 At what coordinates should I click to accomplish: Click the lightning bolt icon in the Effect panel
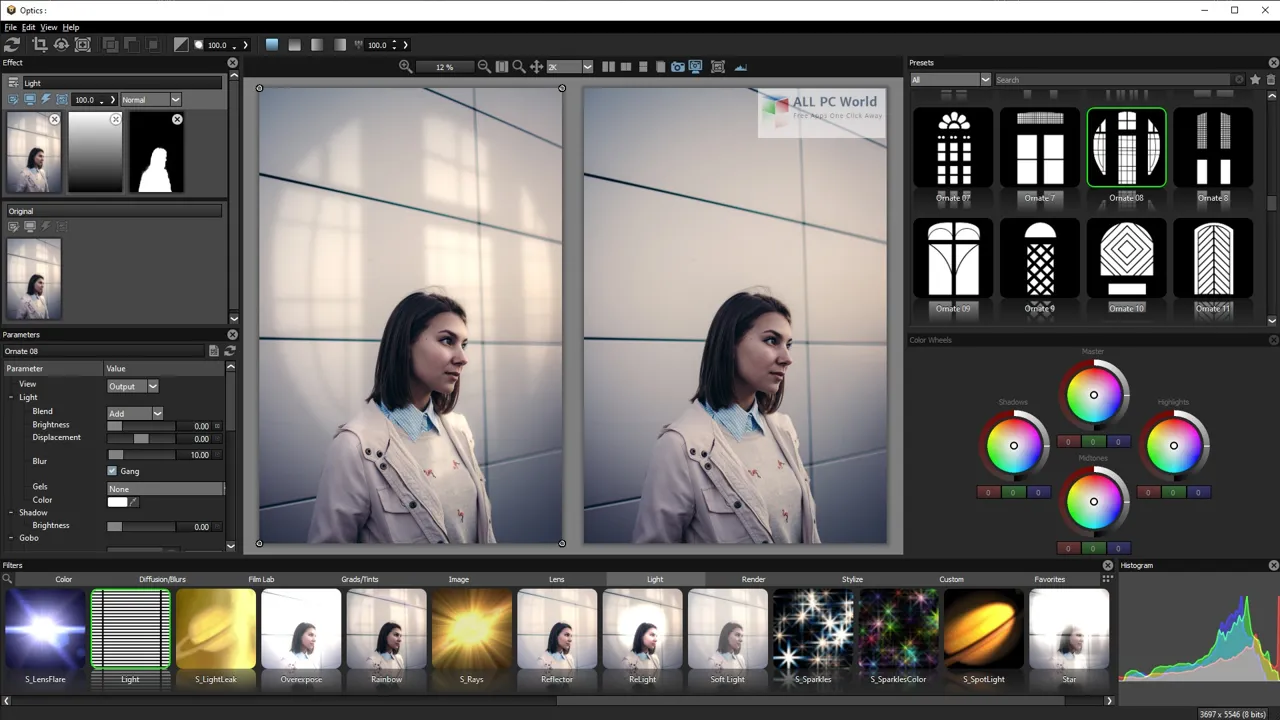pyautogui.click(x=46, y=100)
